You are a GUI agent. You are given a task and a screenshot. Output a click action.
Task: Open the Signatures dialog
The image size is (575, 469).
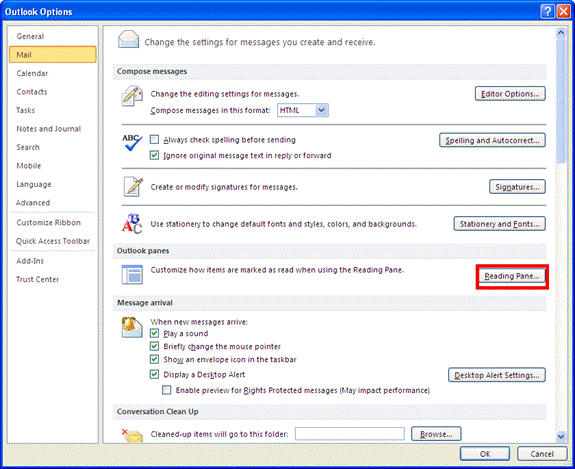tap(517, 187)
